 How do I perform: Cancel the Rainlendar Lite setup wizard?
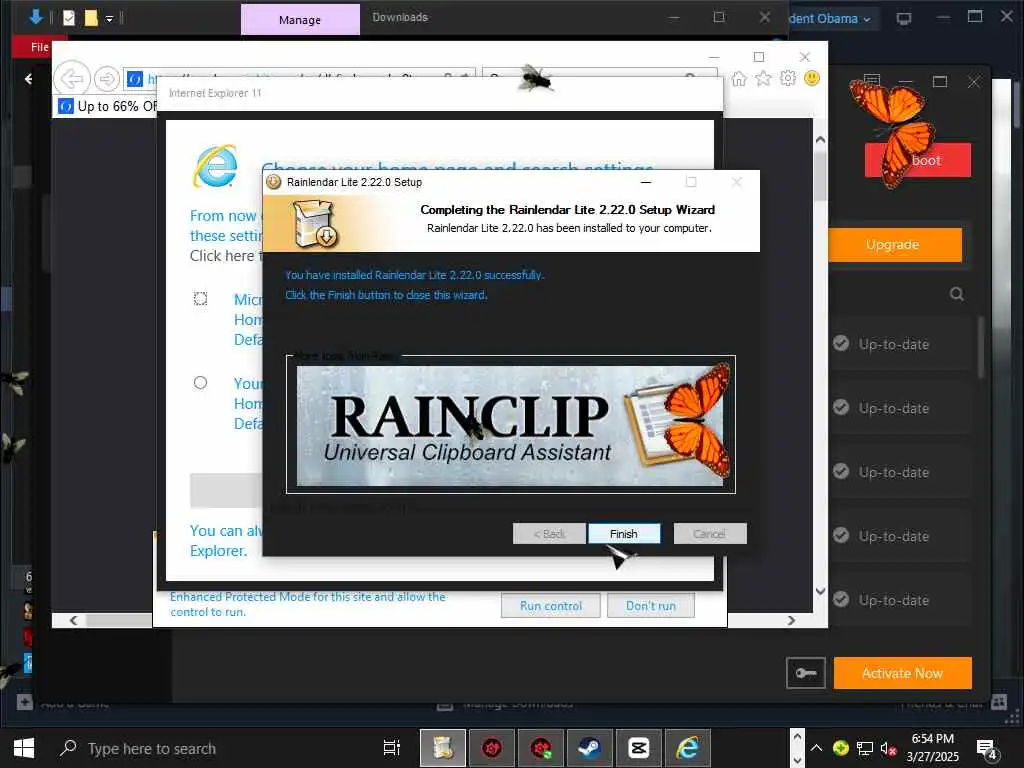(710, 534)
